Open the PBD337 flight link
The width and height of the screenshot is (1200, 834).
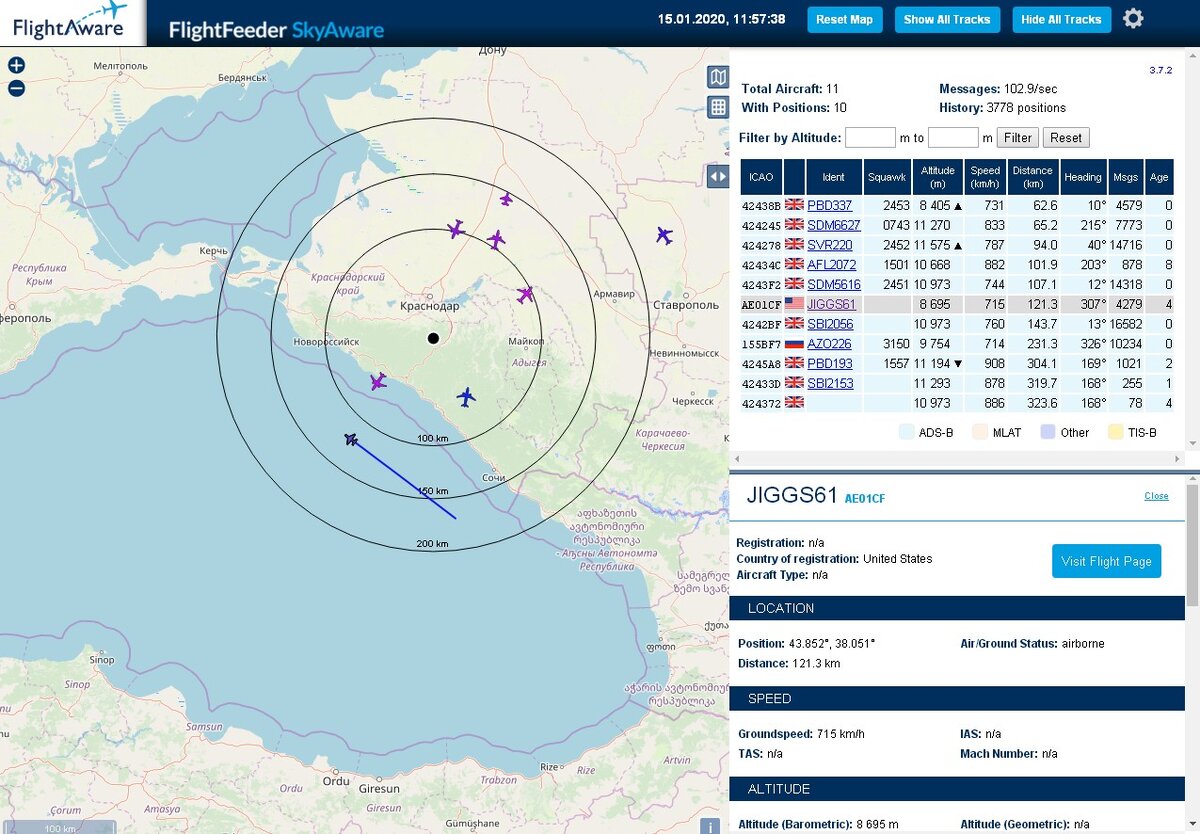[x=830, y=205]
